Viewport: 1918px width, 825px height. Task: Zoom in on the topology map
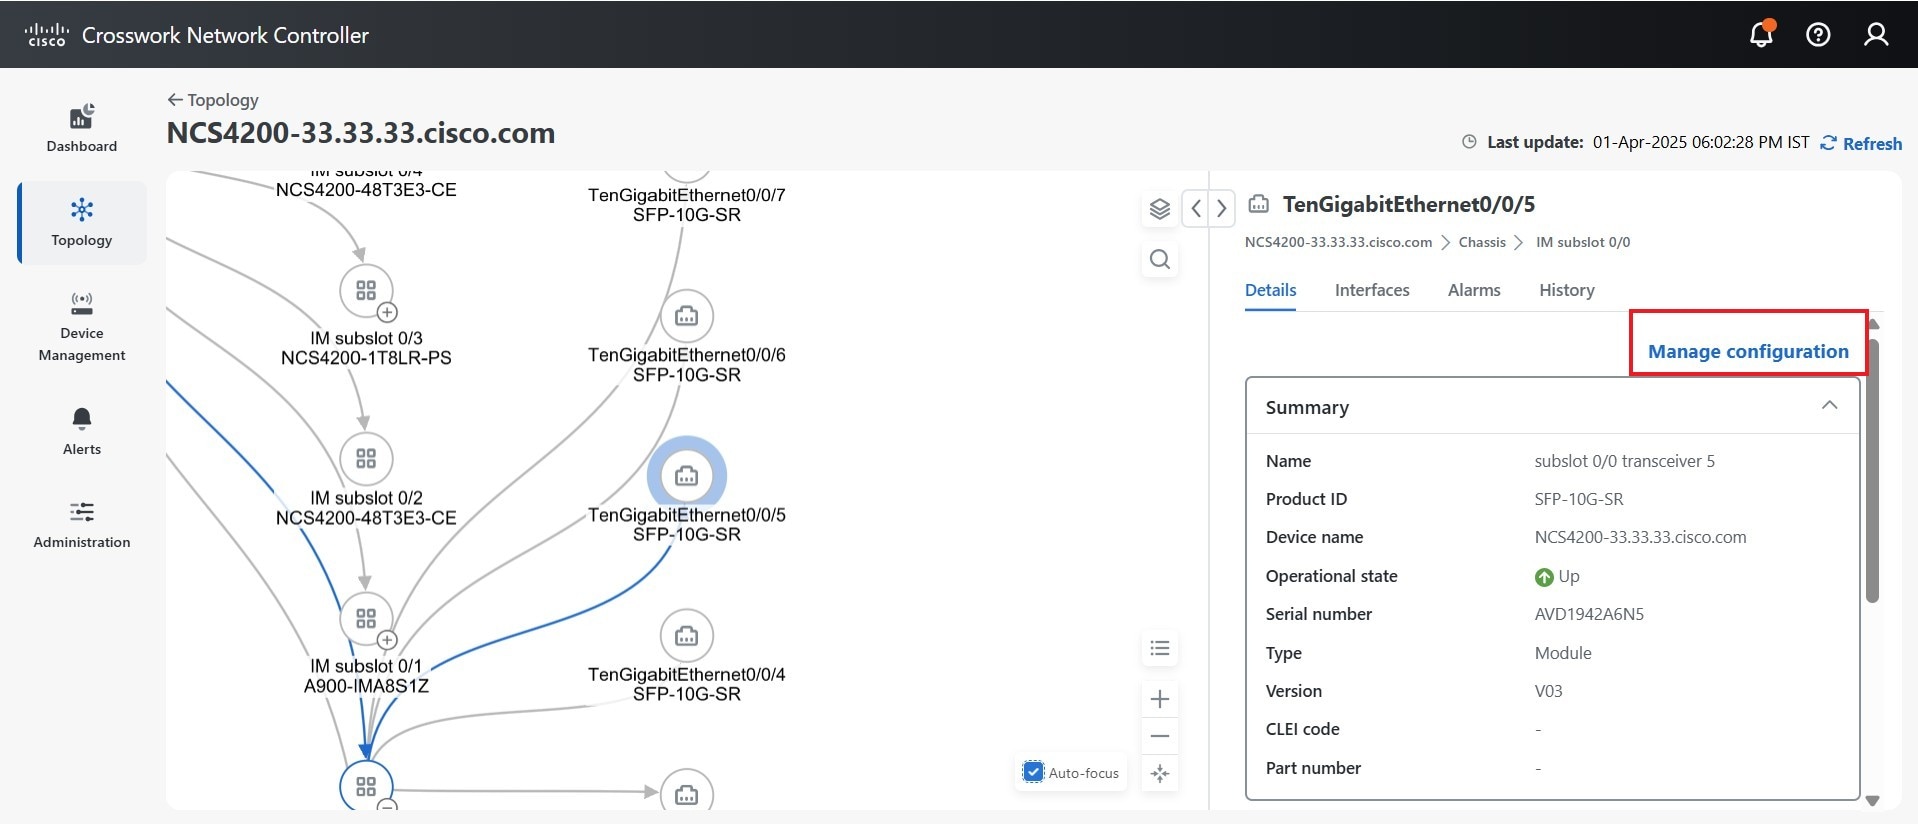pyautogui.click(x=1159, y=699)
